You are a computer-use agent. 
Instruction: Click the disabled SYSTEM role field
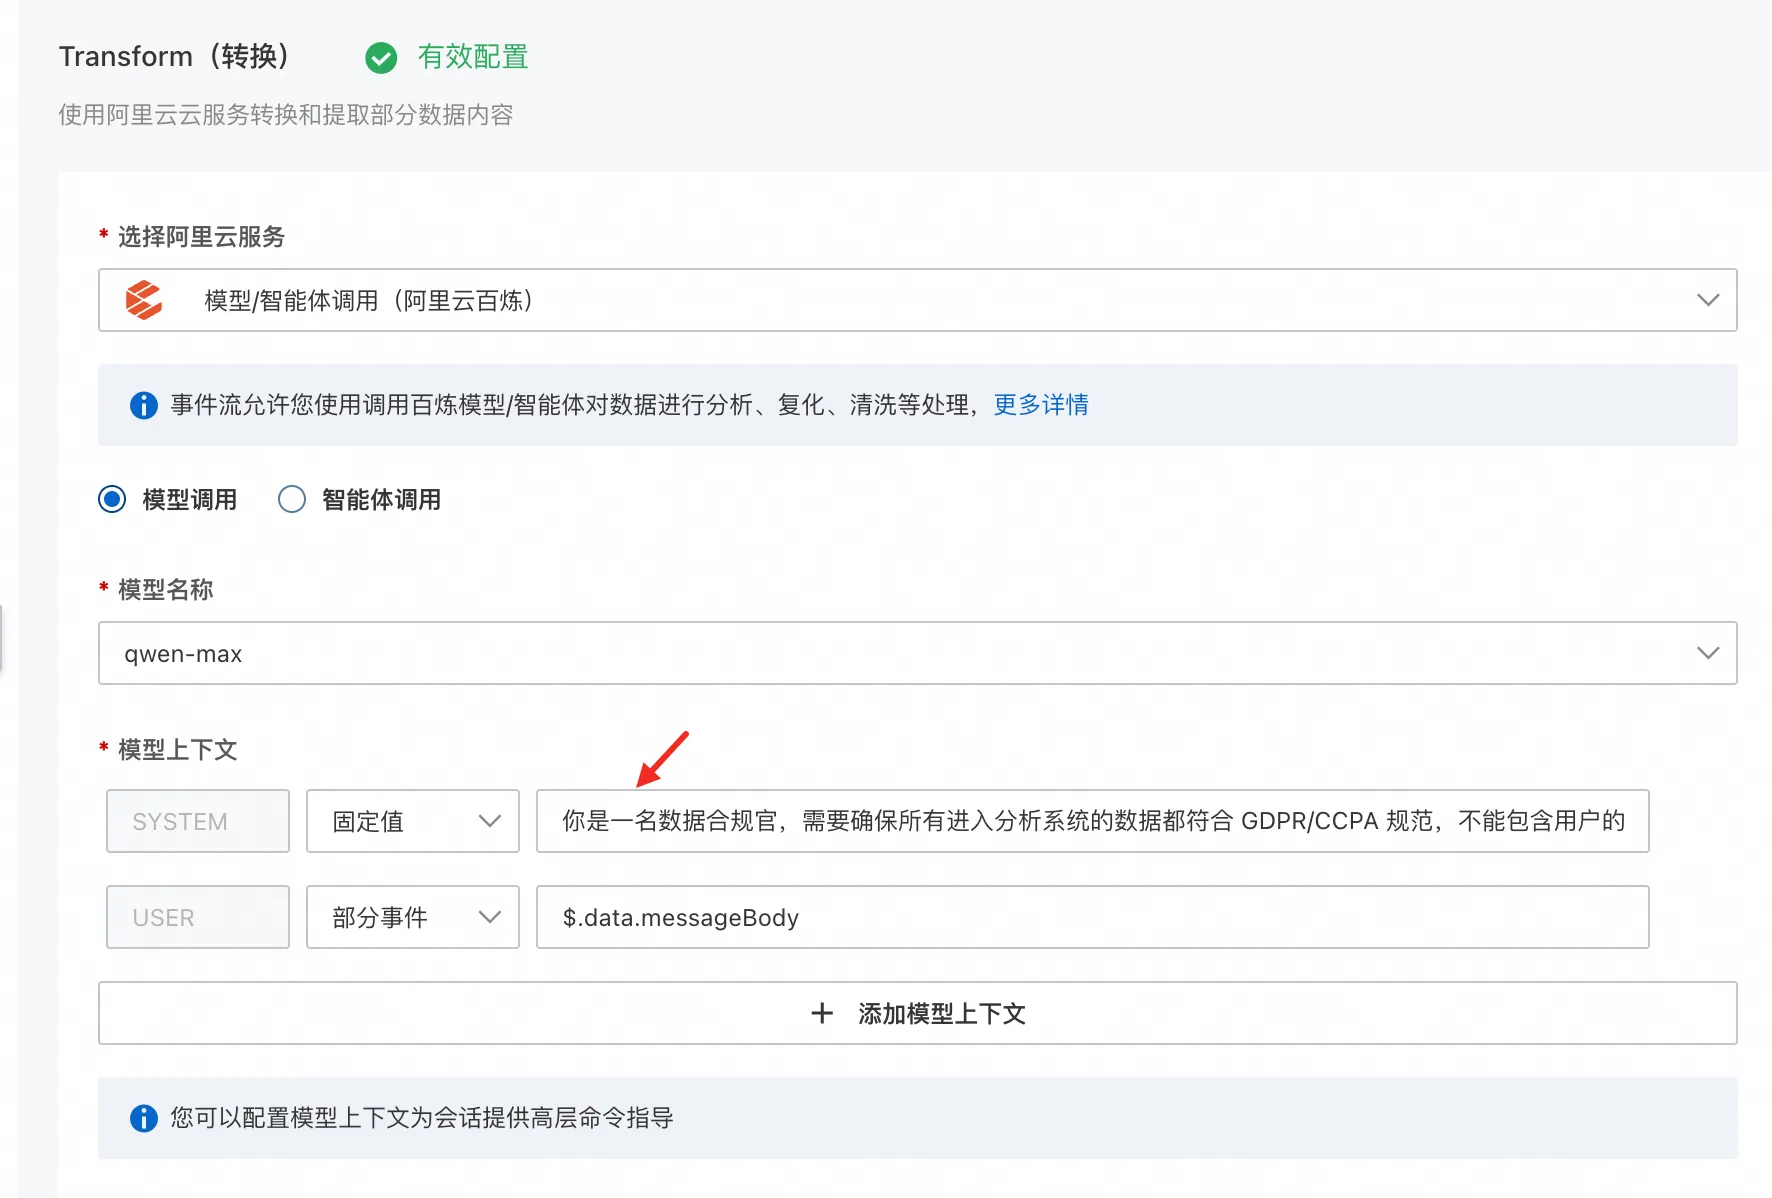[x=198, y=821]
